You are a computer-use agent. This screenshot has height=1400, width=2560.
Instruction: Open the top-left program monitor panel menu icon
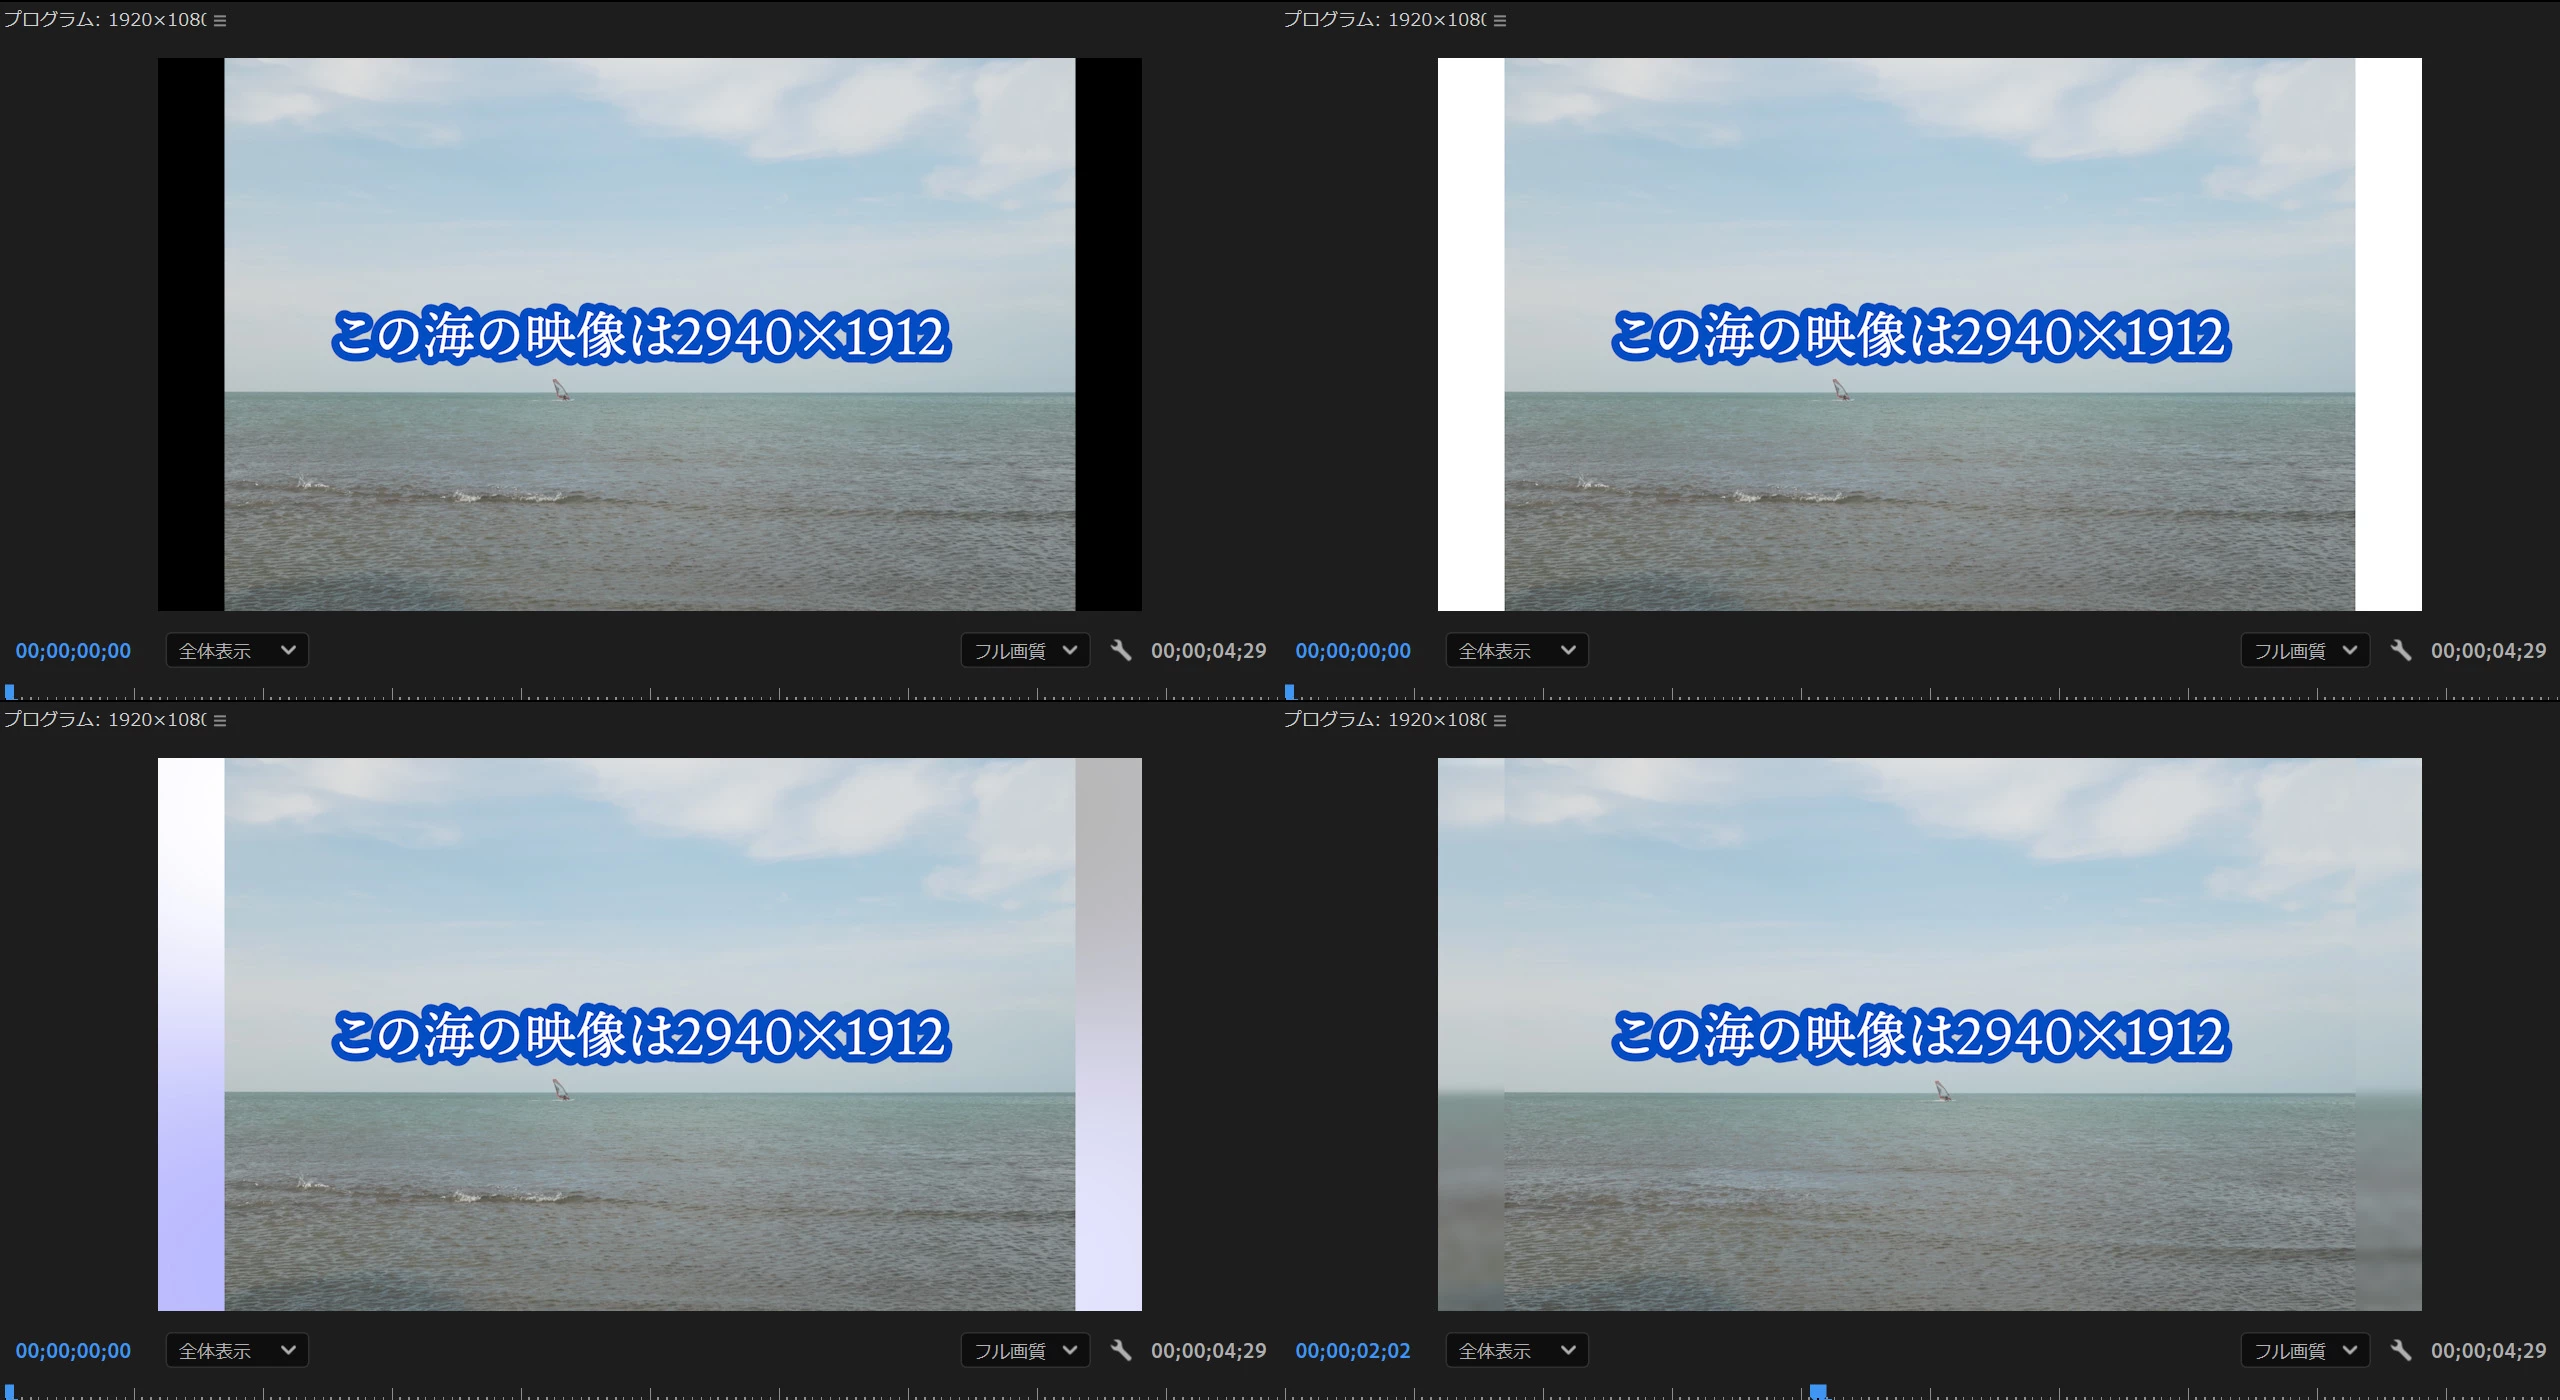(x=220, y=20)
